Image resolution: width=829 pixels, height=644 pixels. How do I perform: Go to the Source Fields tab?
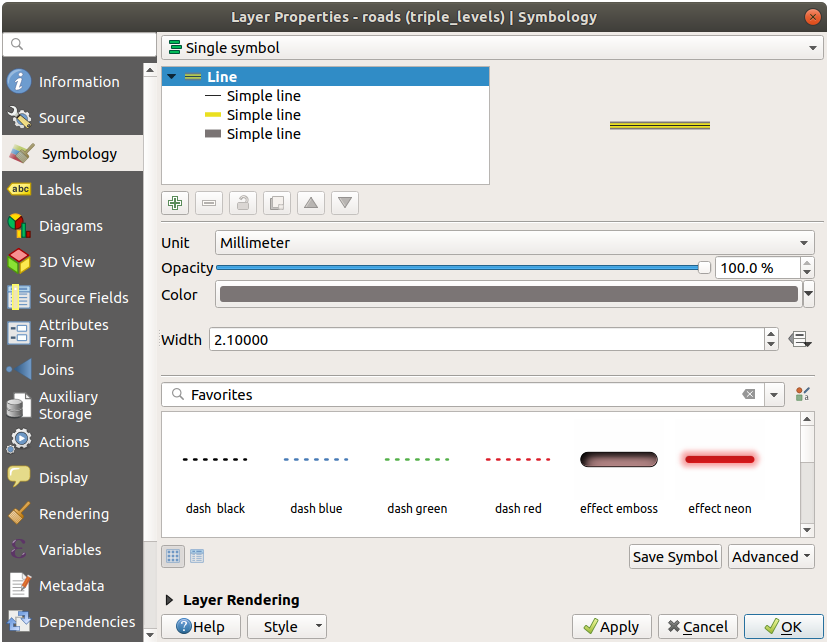coord(83,298)
